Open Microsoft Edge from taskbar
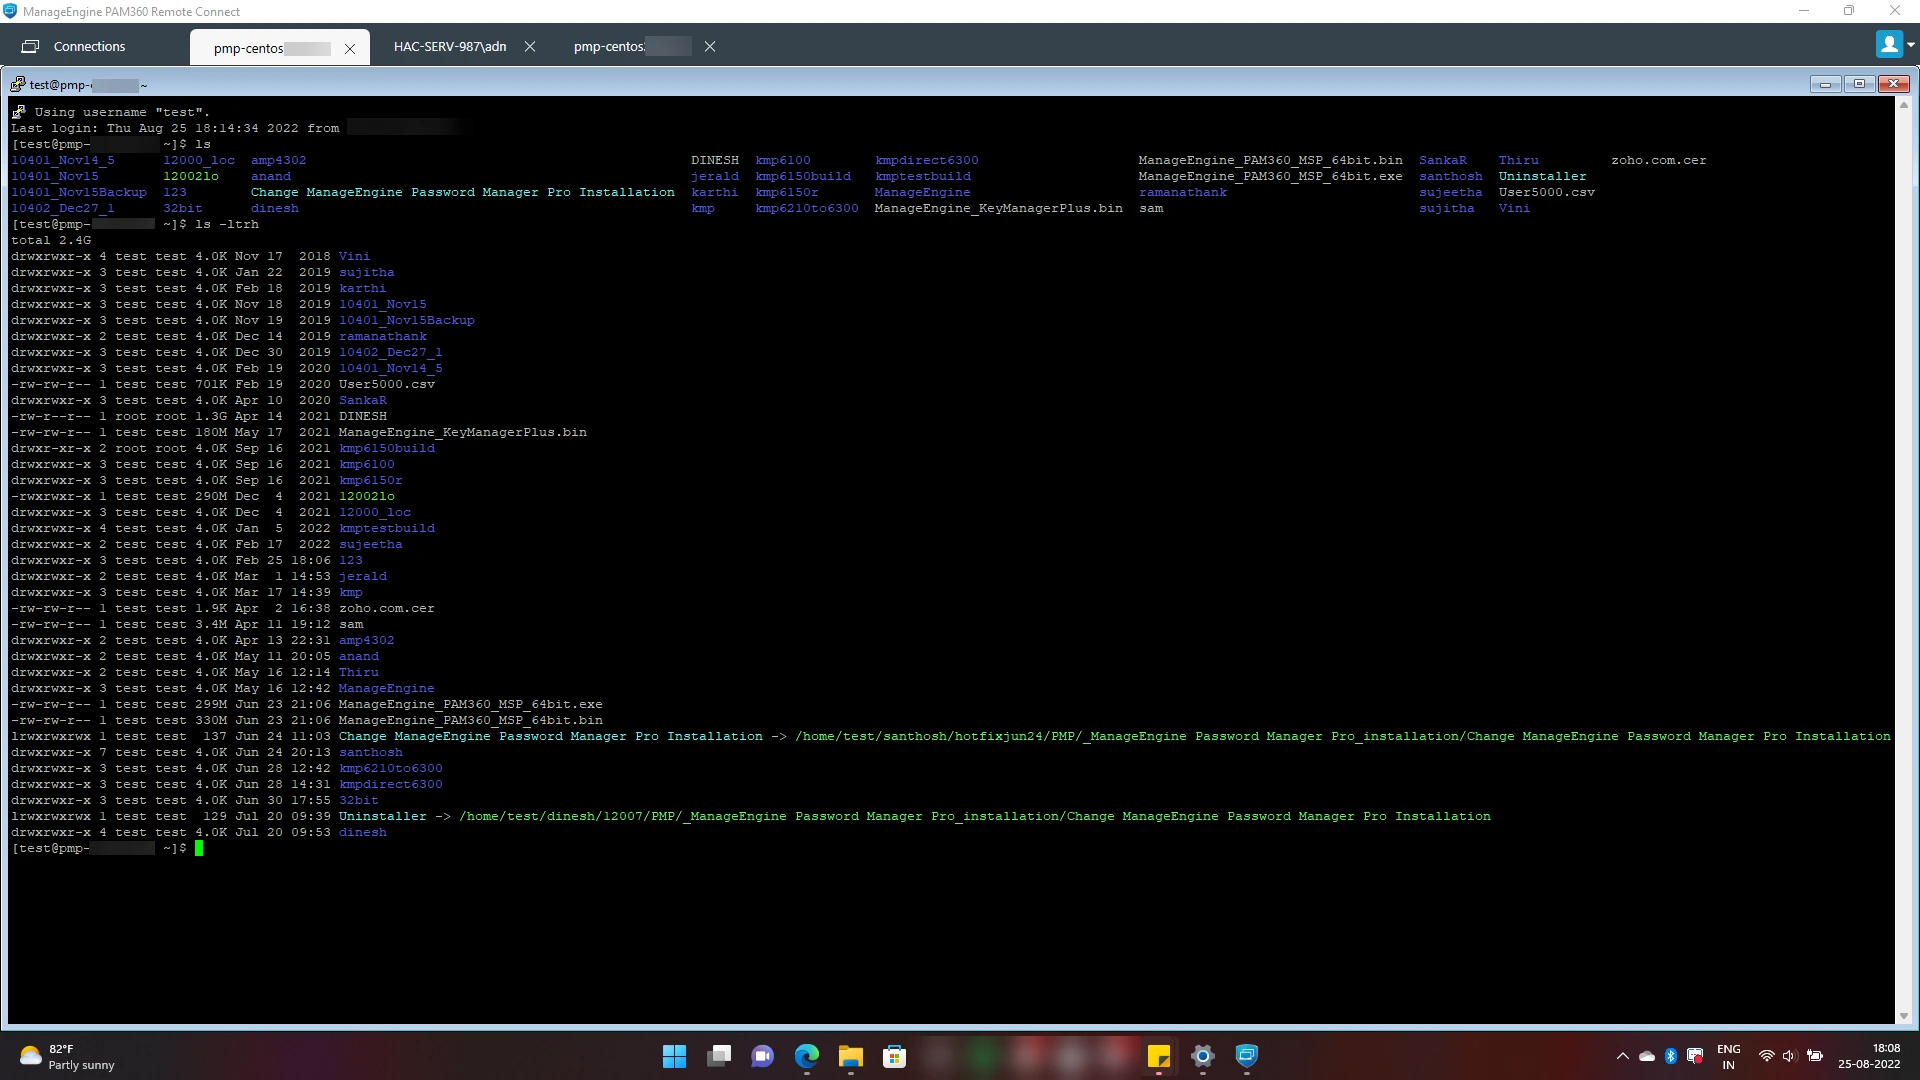The image size is (1920, 1080). (x=806, y=1056)
